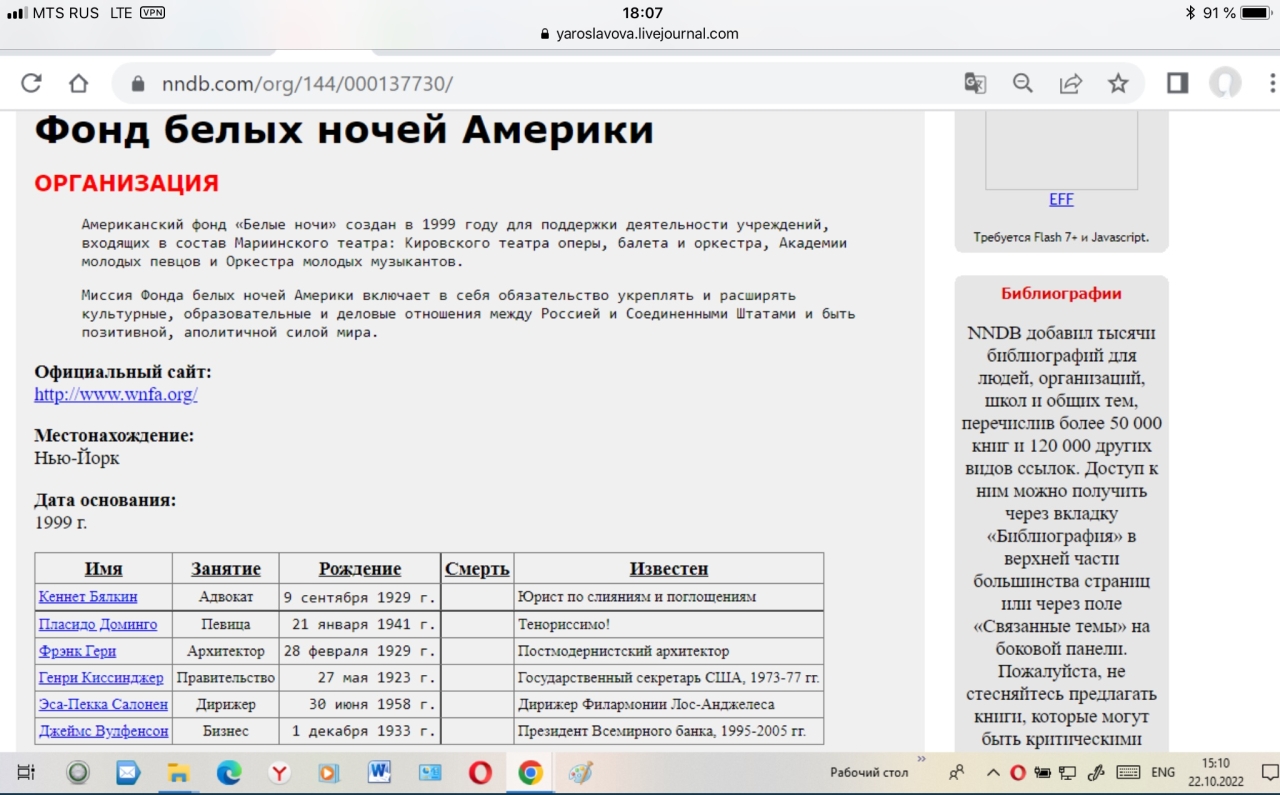This screenshot has width=1280, height=795.
Task: Go to the browser home page icon
Action: 78,83
